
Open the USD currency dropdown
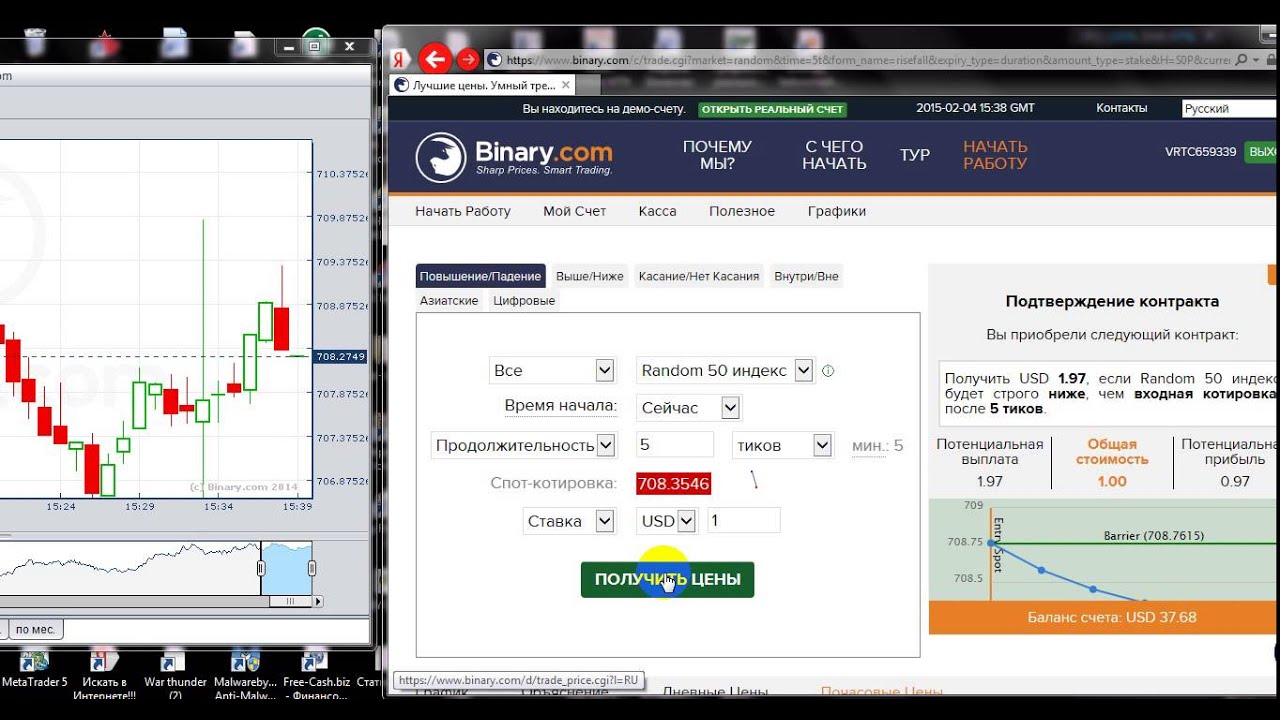667,521
